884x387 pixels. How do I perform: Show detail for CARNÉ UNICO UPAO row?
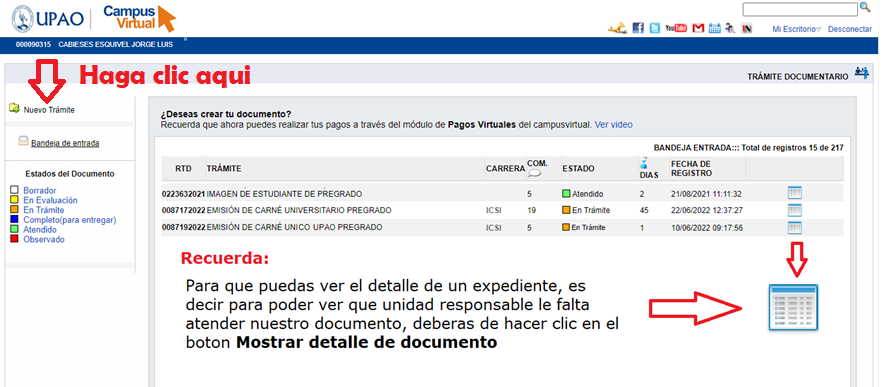point(794,228)
